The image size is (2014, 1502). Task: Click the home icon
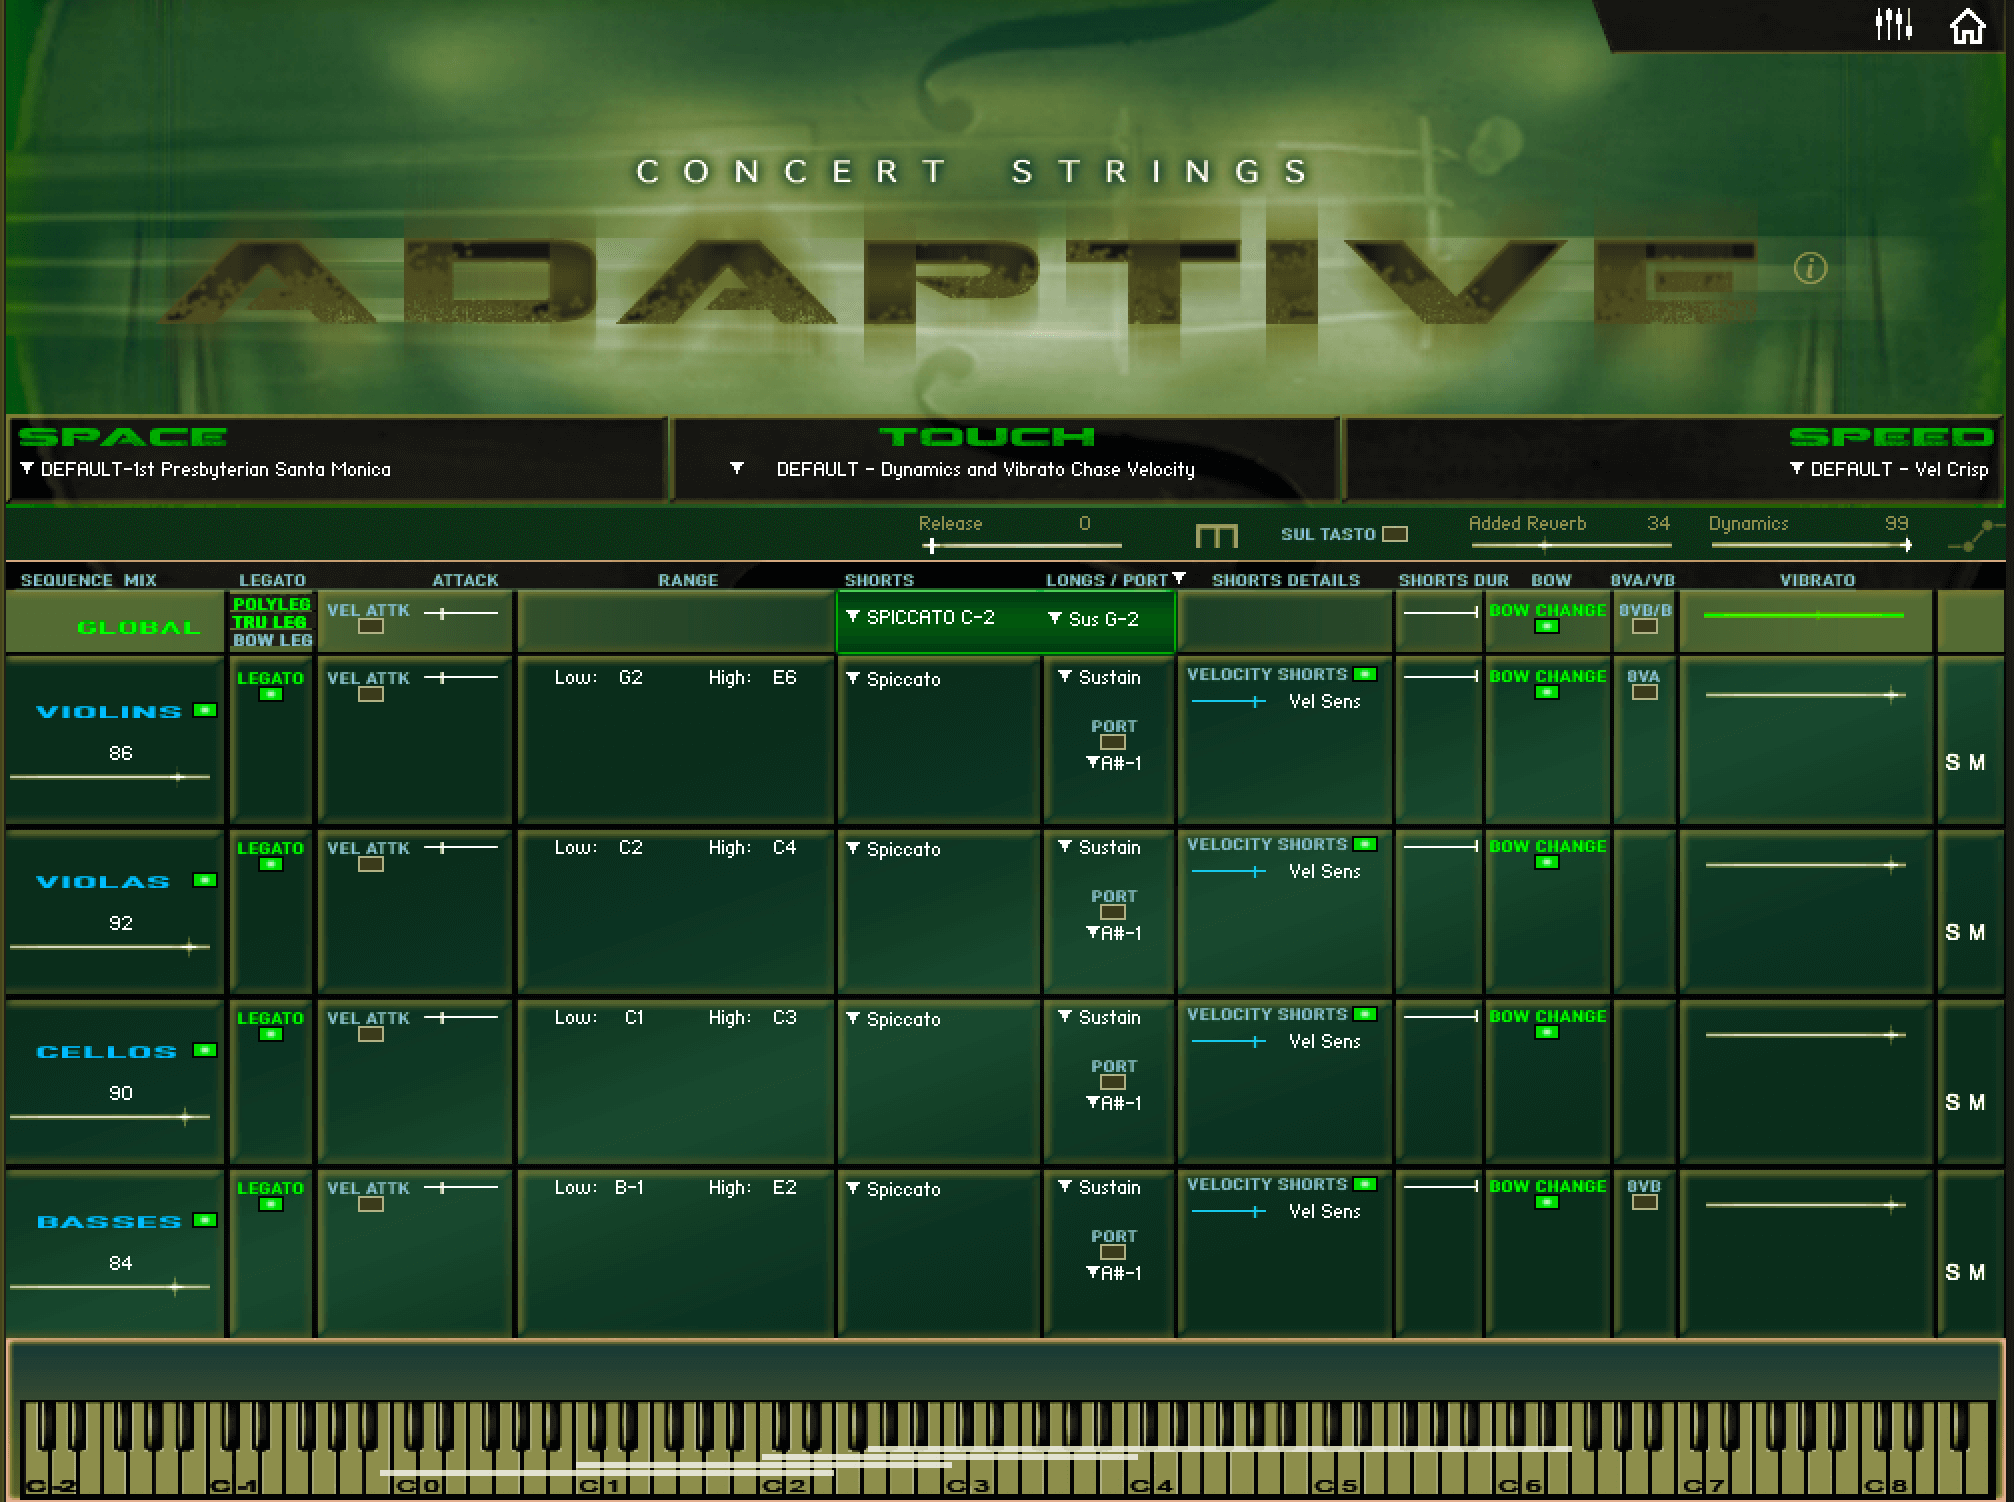pos(1967,26)
